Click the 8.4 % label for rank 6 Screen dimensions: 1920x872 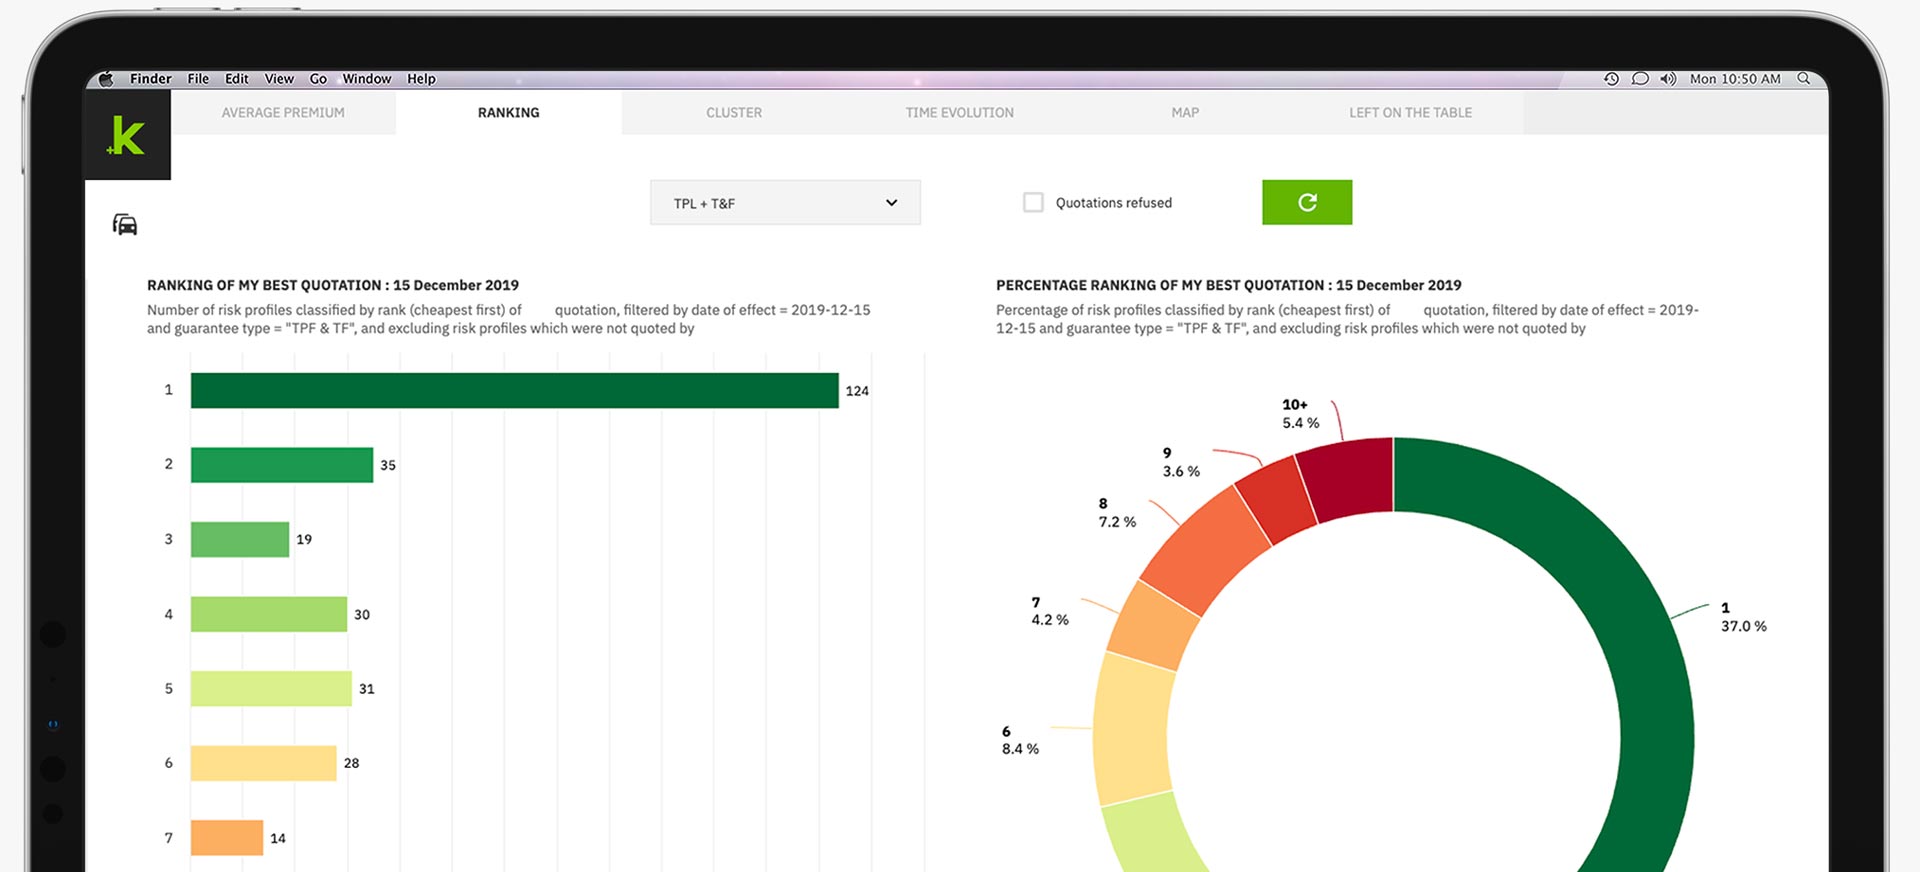click(1020, 749)
